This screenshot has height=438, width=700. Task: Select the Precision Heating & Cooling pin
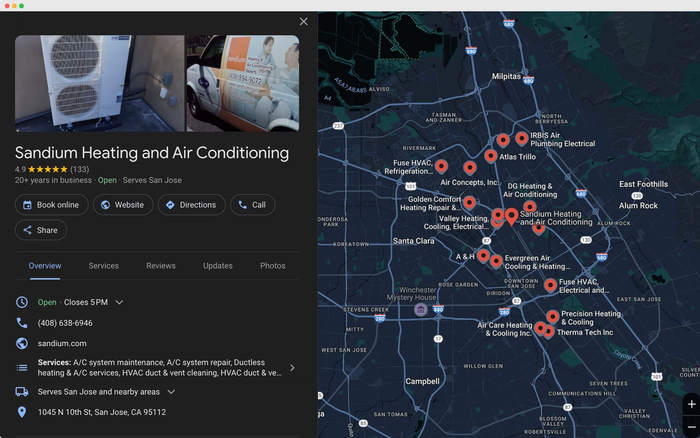553,317
